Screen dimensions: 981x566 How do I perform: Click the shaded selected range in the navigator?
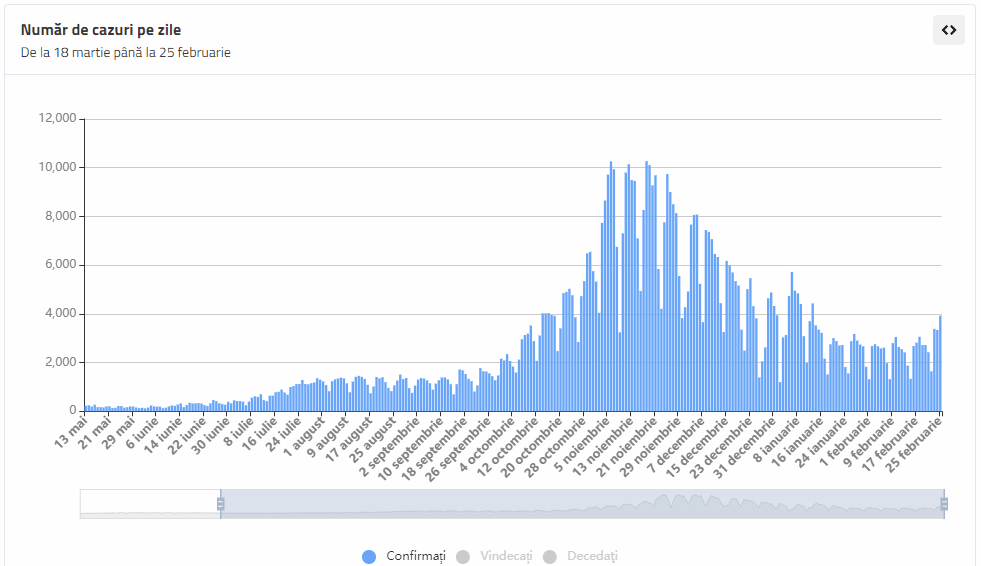pyautogui.click(x=580, y=504)
